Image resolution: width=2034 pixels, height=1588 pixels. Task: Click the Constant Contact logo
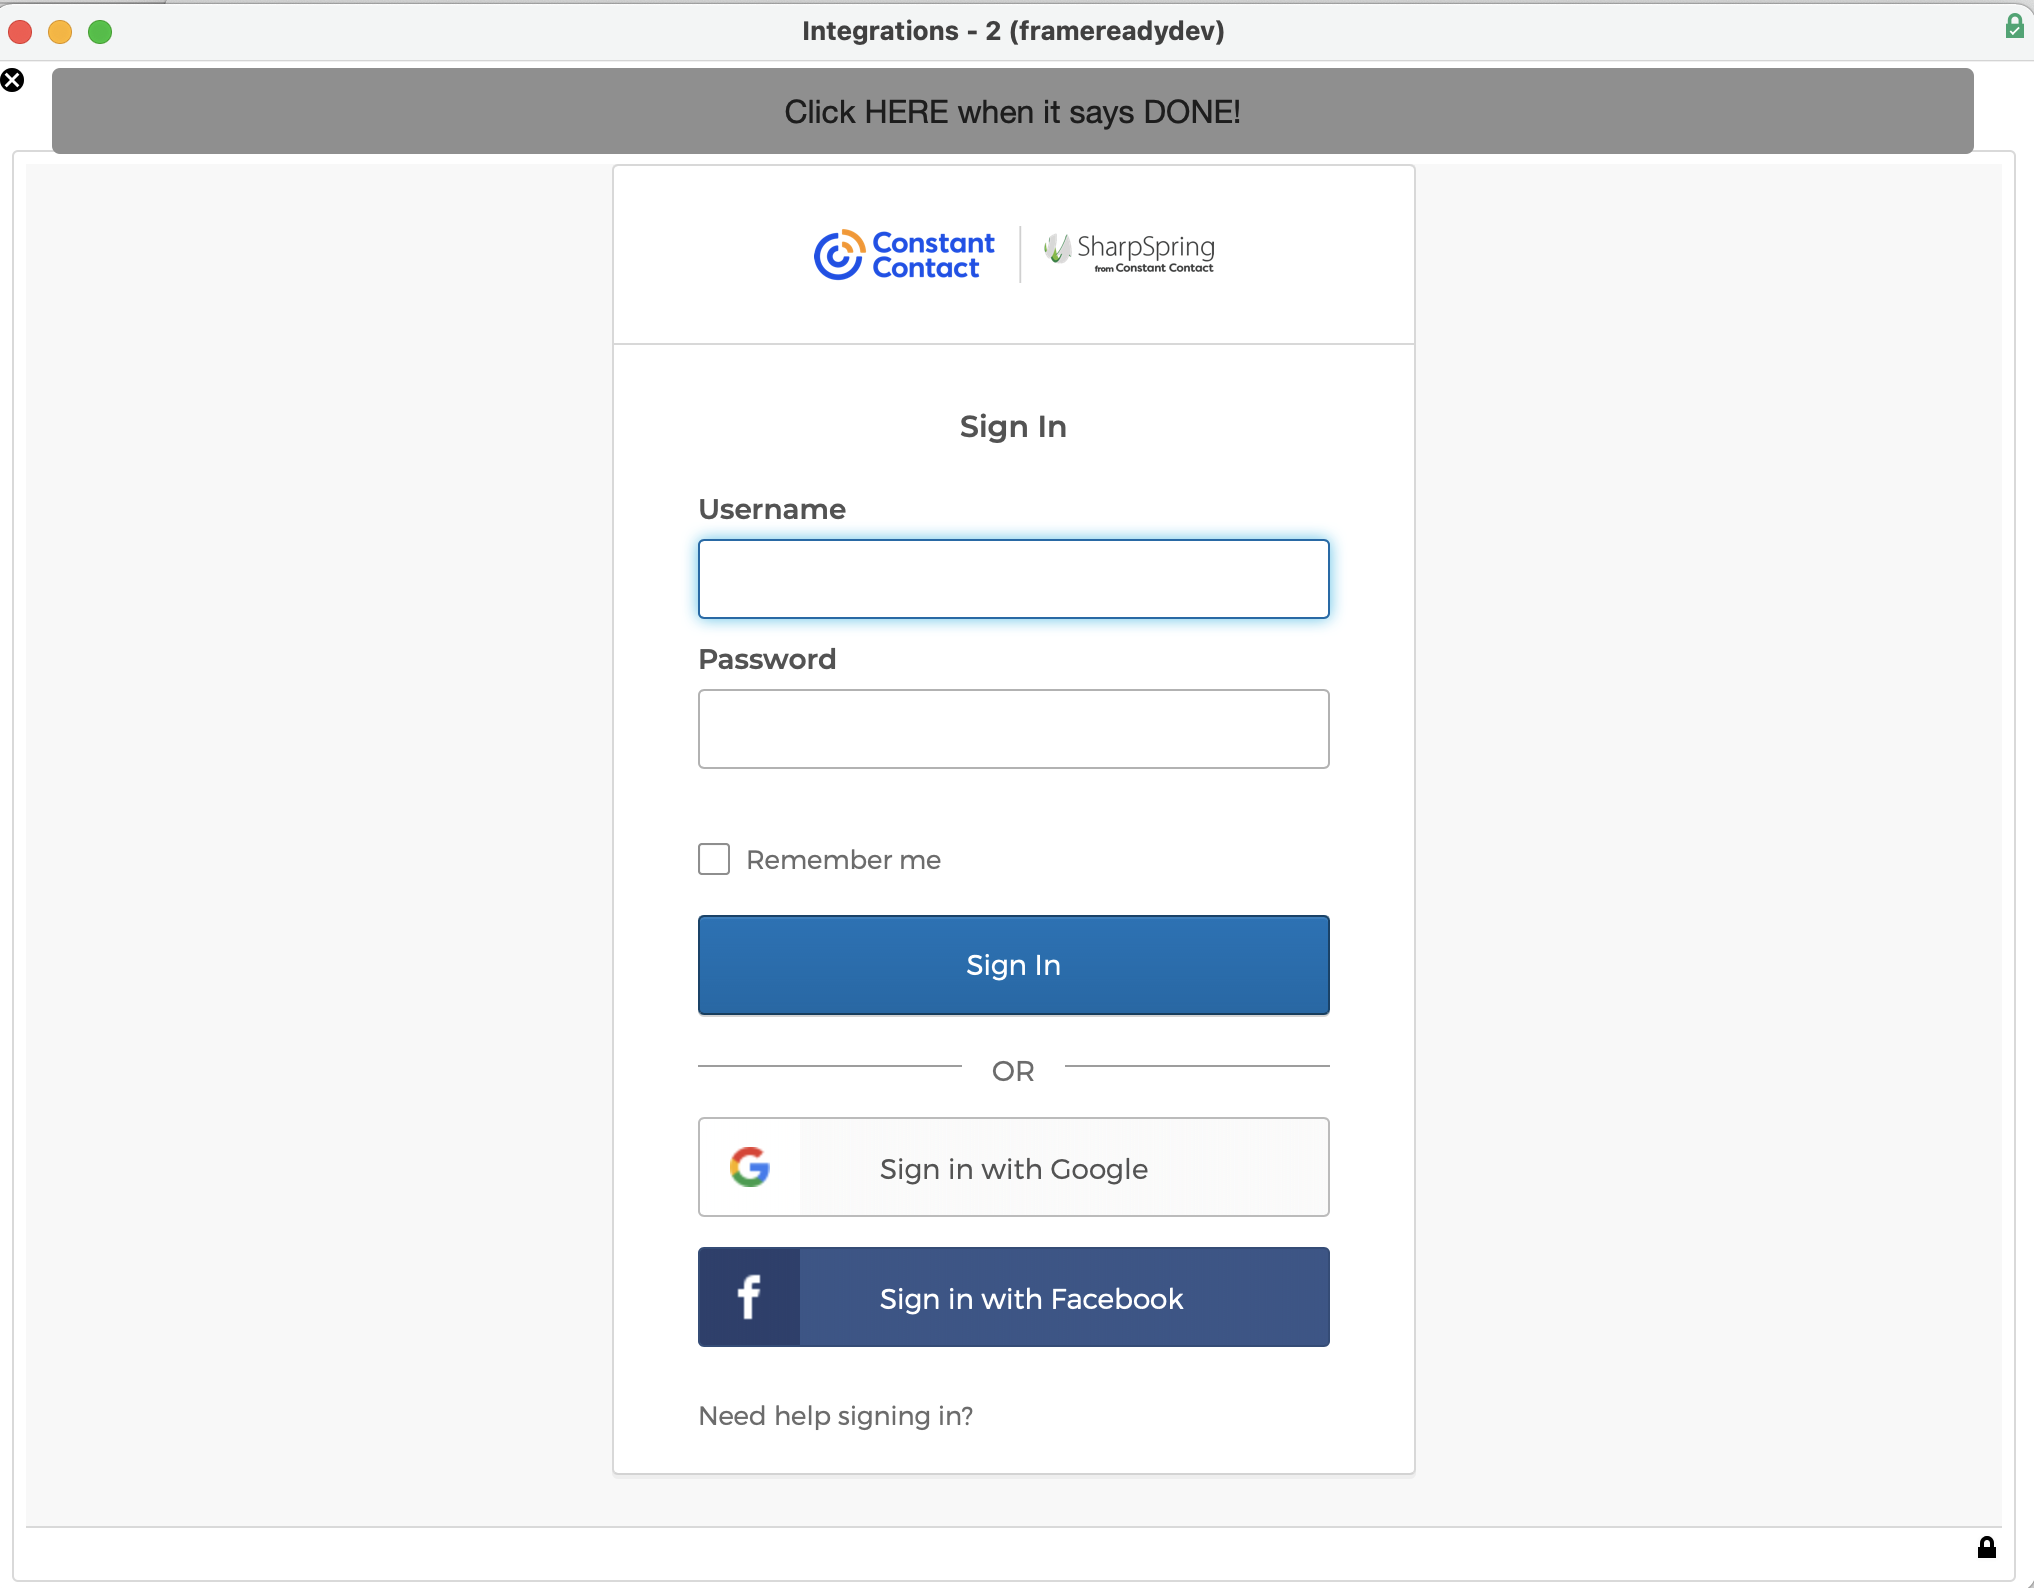tap(904, 255)
